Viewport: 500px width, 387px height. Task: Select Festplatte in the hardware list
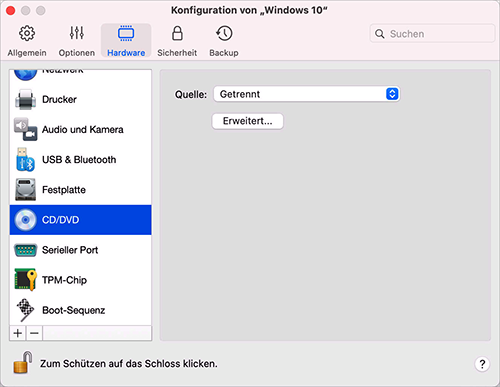point(81,190)
